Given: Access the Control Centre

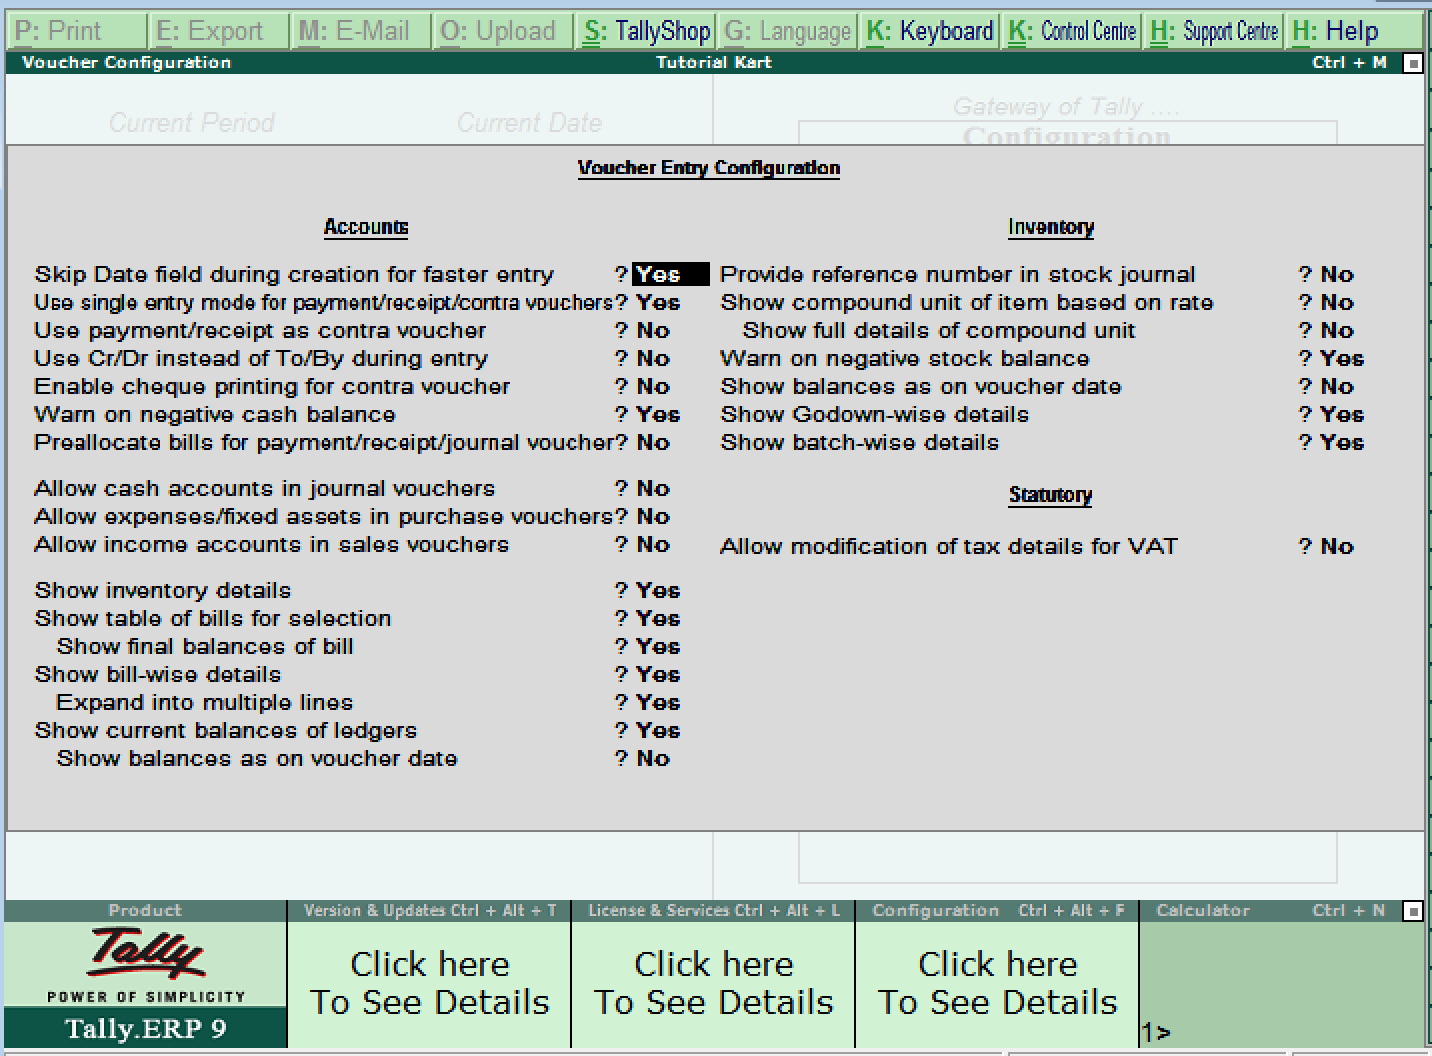Looking at the screenshot, I should pos(1071,30).
